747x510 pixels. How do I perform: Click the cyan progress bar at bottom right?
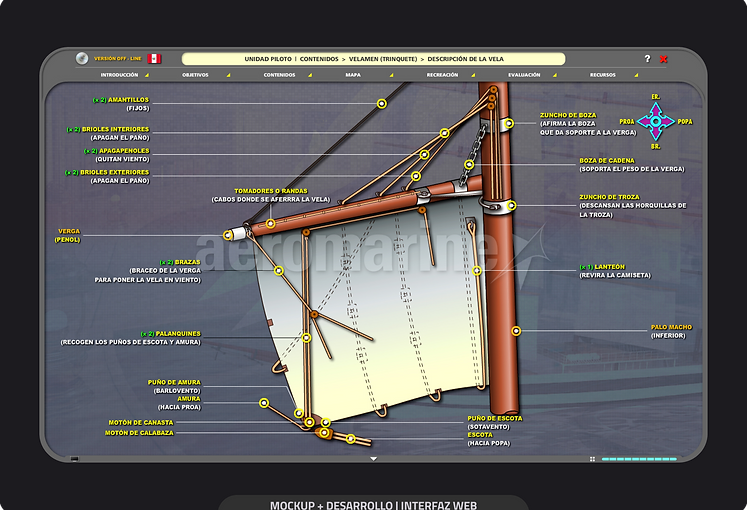point(639,459)
